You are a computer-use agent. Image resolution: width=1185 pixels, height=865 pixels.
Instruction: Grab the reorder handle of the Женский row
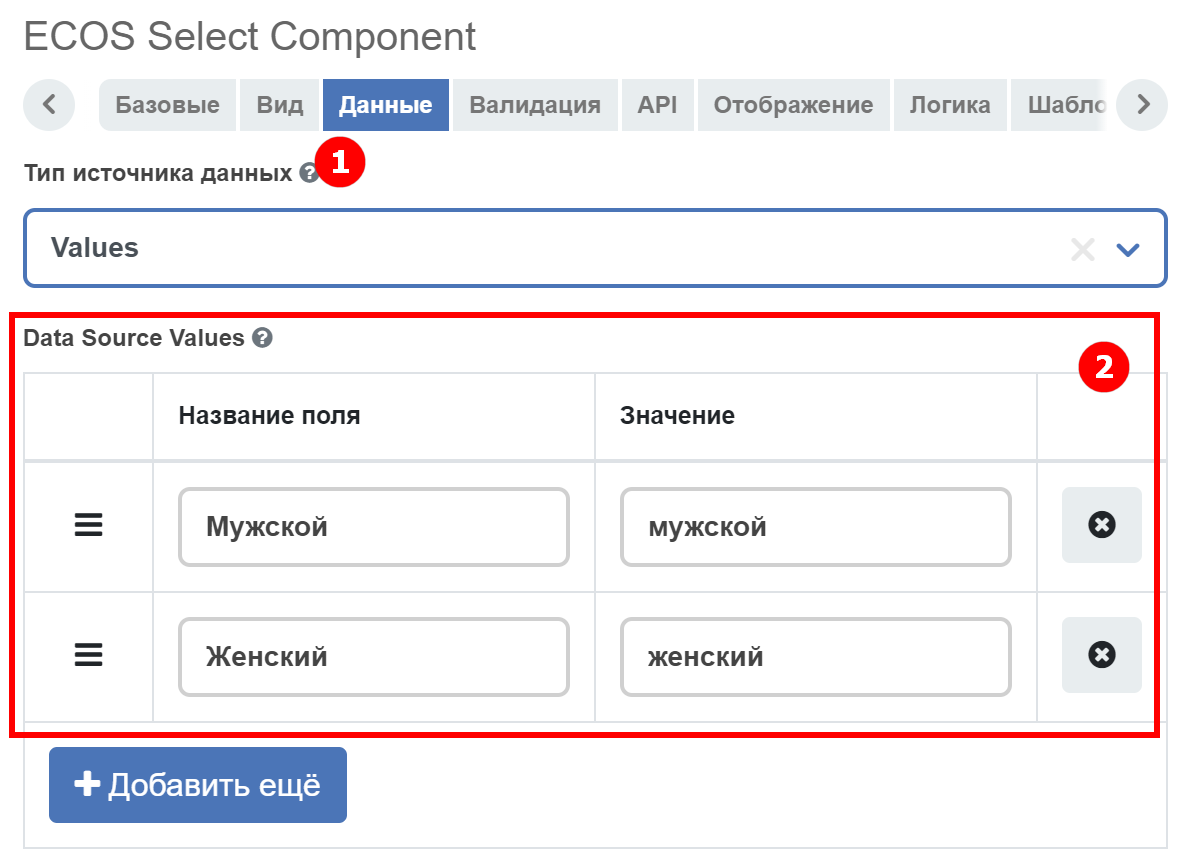tap(88, 655)
